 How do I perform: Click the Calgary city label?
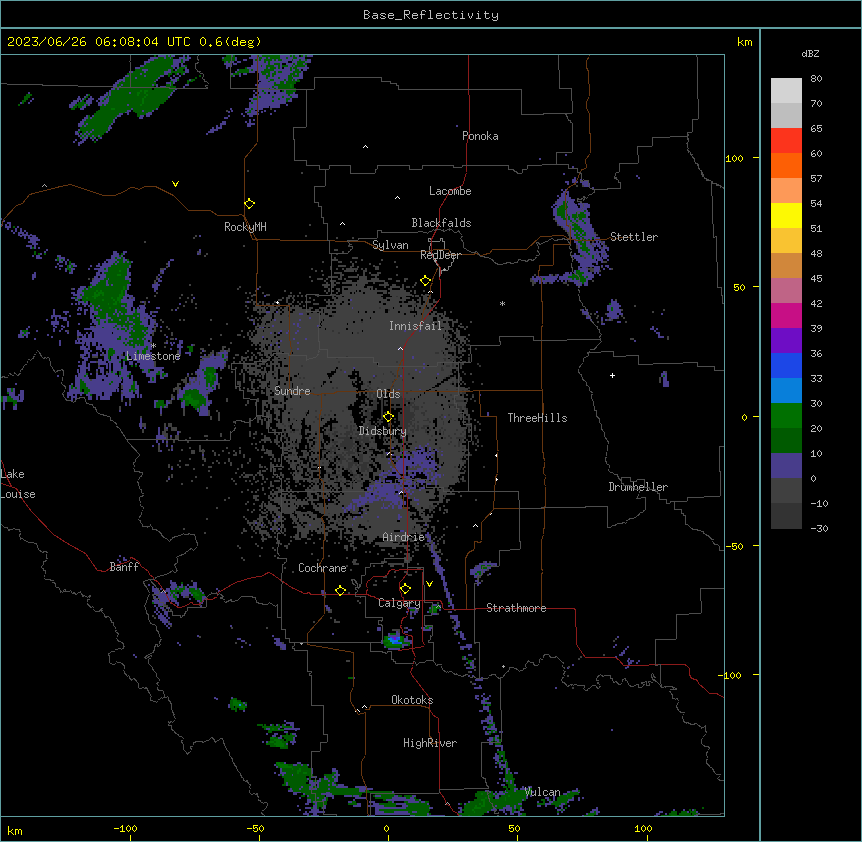pyautogui.click(x=399, y=603)
